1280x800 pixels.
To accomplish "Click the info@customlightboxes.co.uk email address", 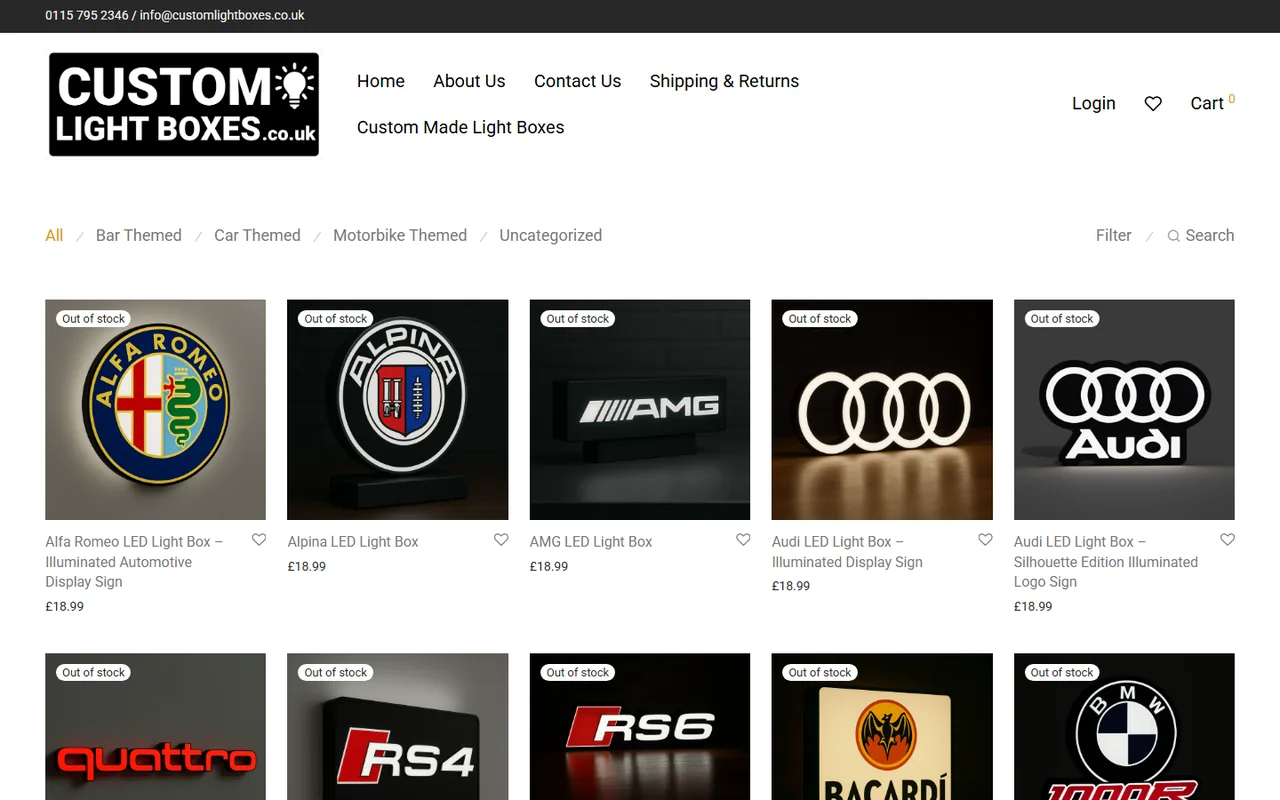I will coord(222,15).
